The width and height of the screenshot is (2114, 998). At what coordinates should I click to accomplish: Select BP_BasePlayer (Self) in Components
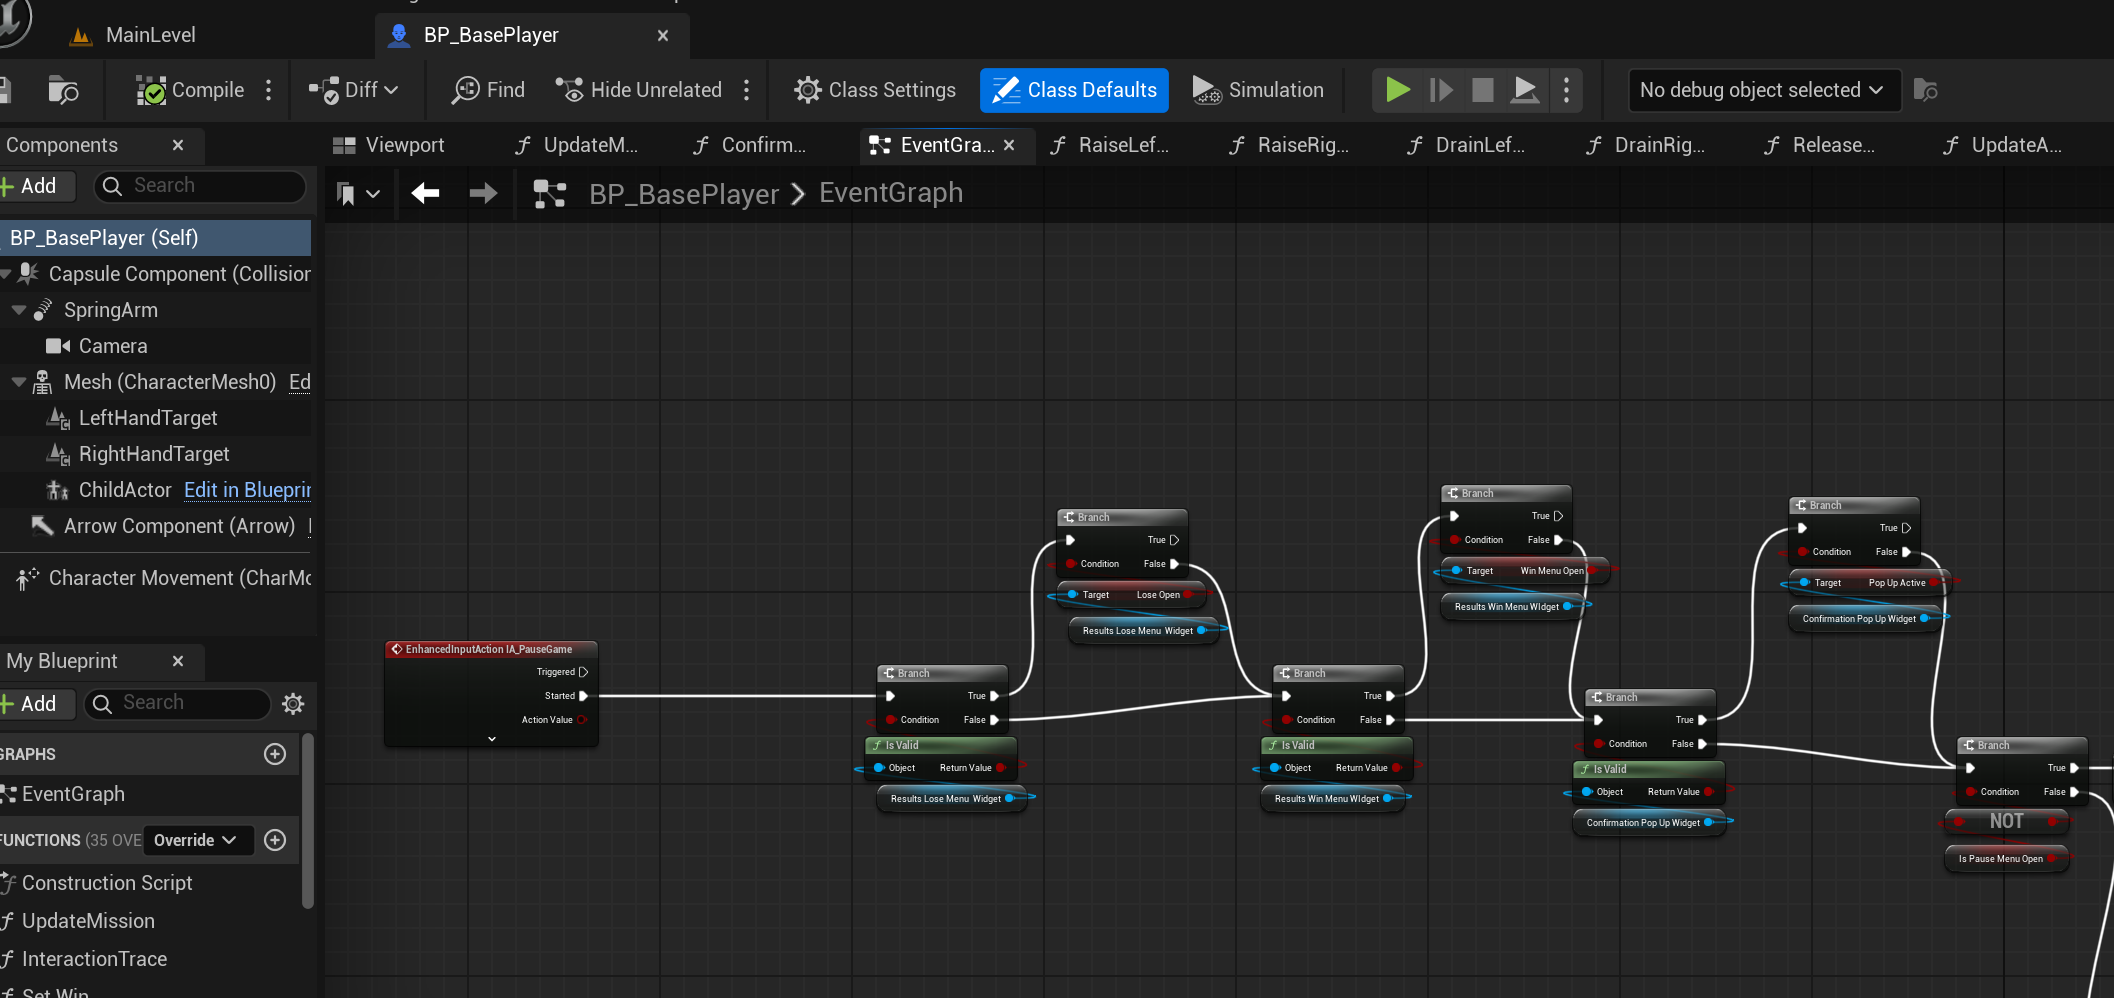pyautogui.click(x=155, y=238)
